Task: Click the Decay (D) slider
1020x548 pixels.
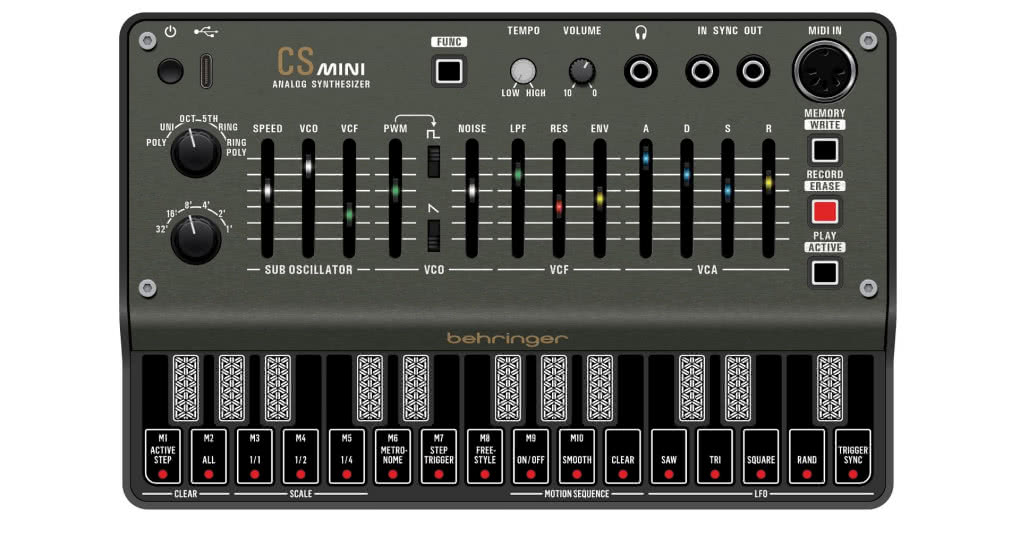Action: 686,199
